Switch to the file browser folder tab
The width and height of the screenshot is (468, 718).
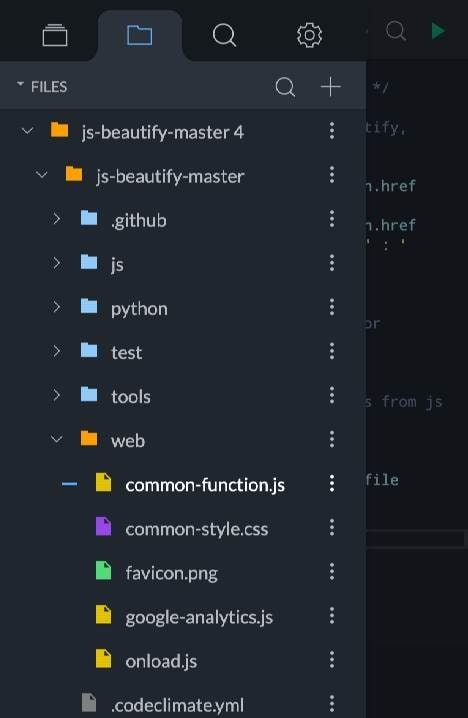[x=140, y=35]
